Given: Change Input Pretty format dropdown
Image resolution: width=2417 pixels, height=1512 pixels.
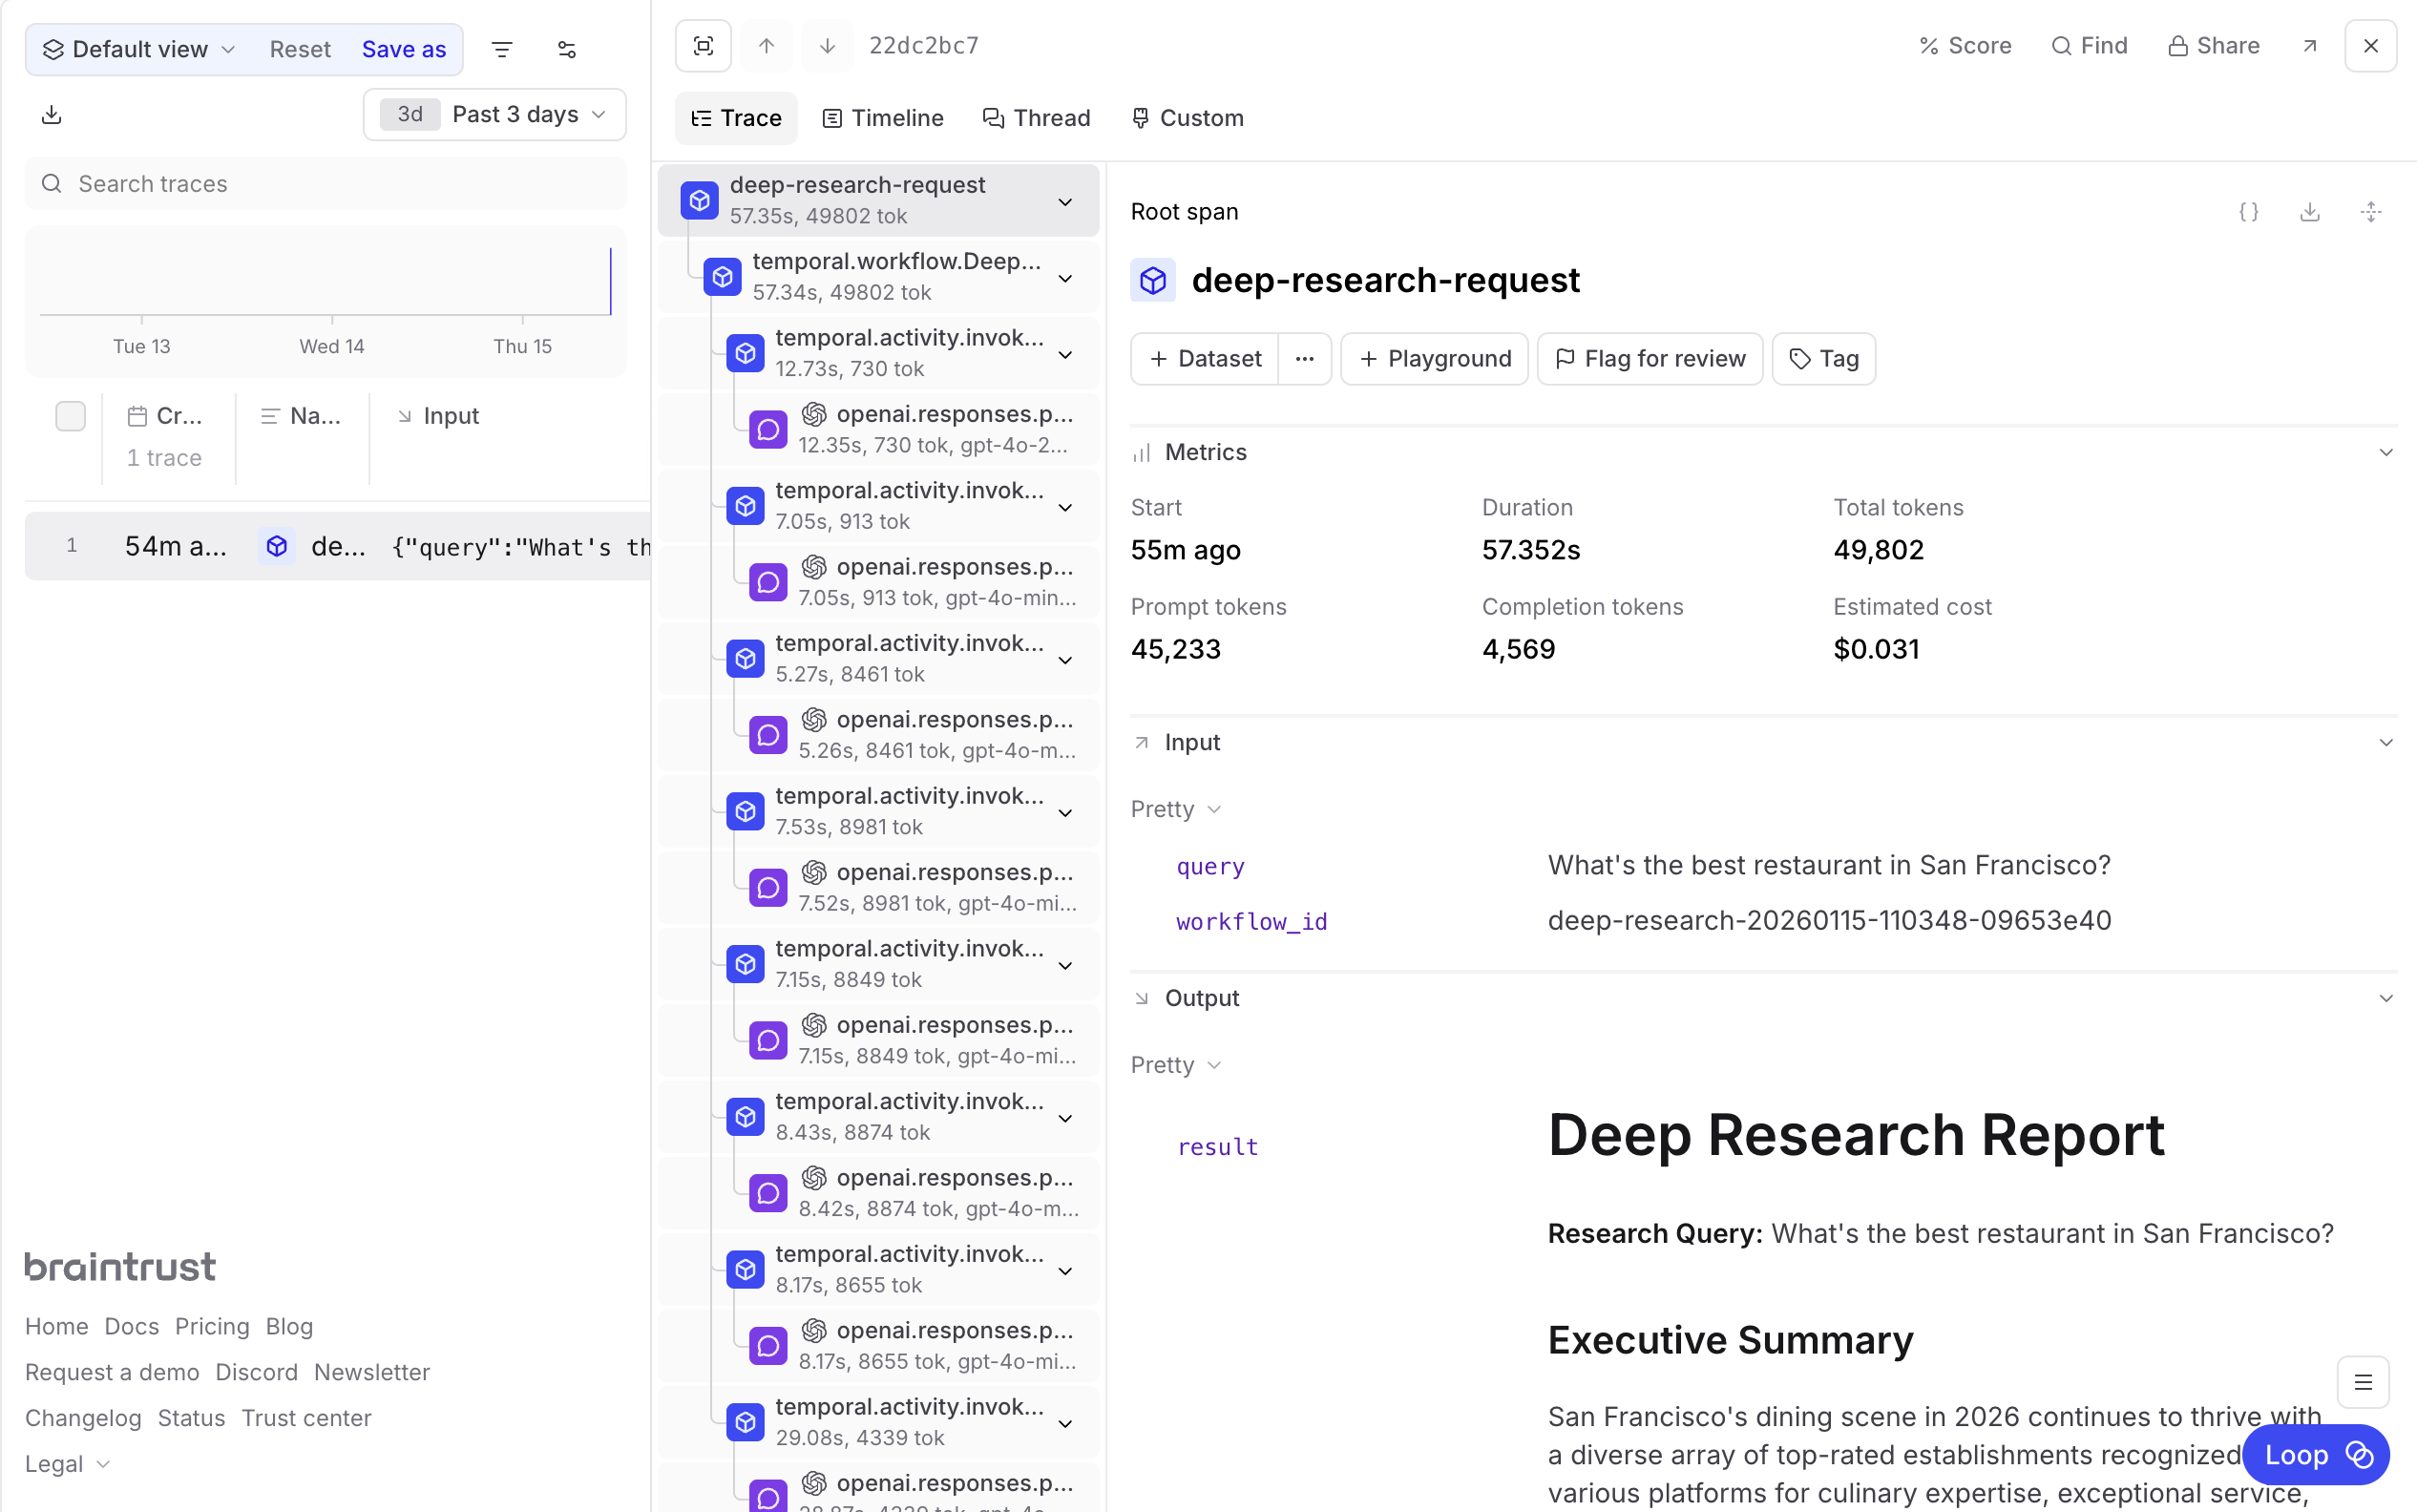Looking at the screenshot, I should [1175, 809].
